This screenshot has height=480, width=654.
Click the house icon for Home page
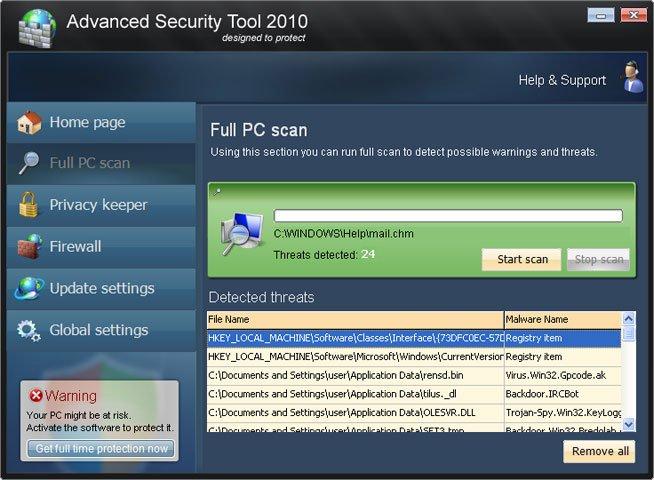click(x=29, y=123)
